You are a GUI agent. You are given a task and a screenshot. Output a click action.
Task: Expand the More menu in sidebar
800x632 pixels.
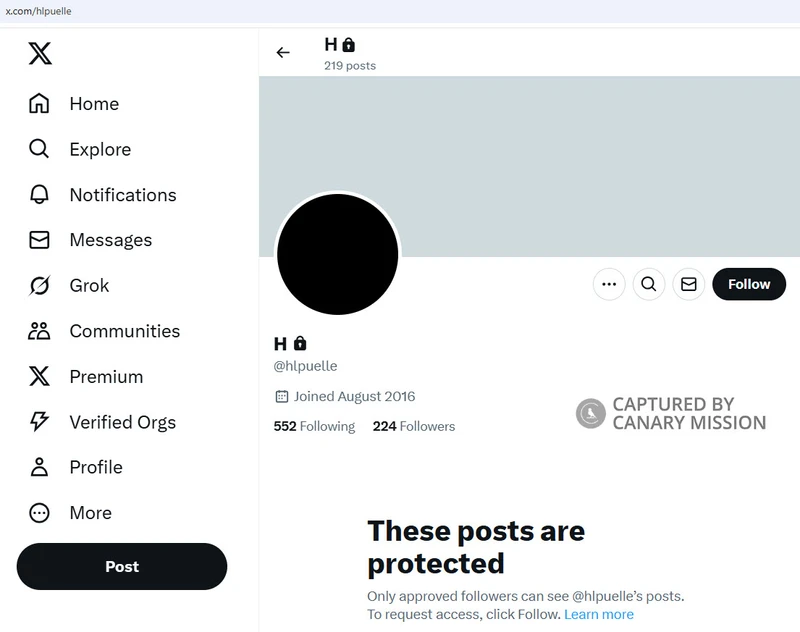tap(70, 513)
